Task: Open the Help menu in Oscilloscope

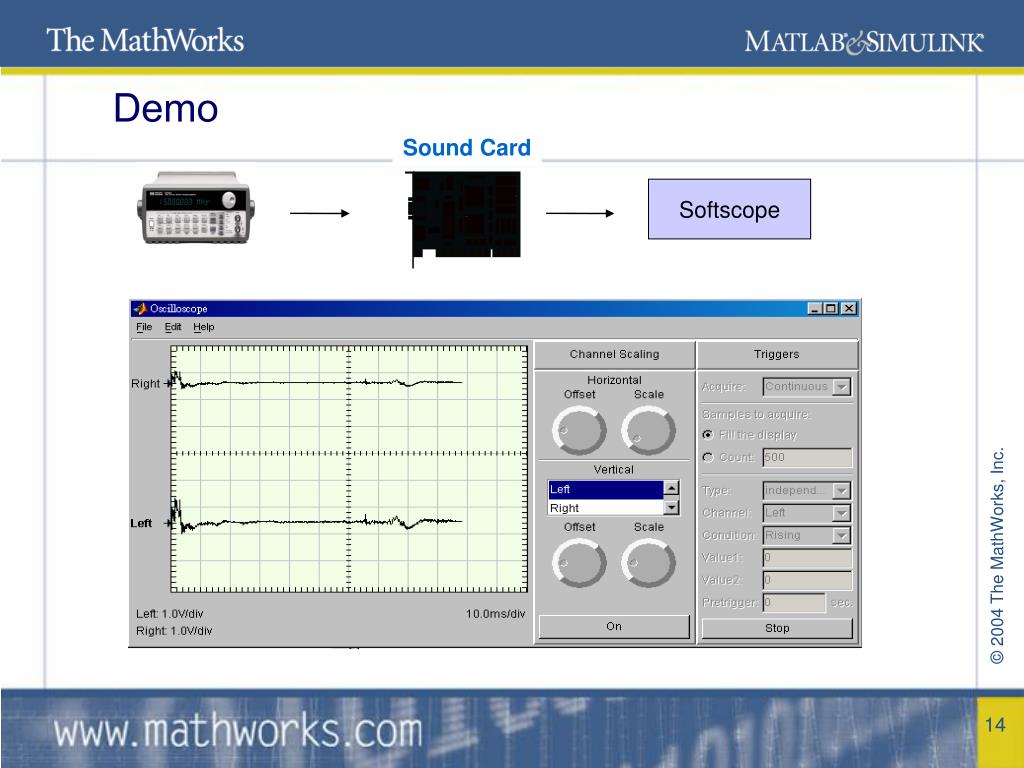Action: [x=203, y=327]
